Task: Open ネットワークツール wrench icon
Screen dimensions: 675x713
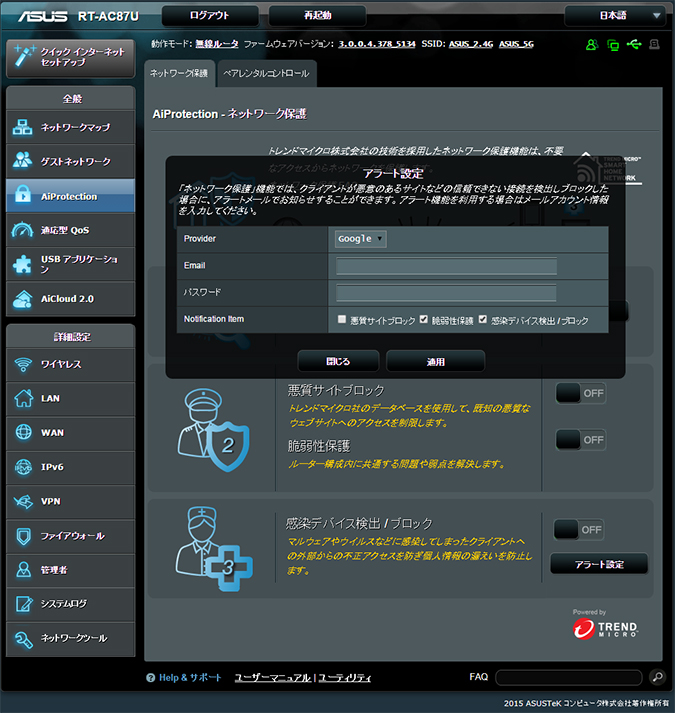Action: point(23,639)
